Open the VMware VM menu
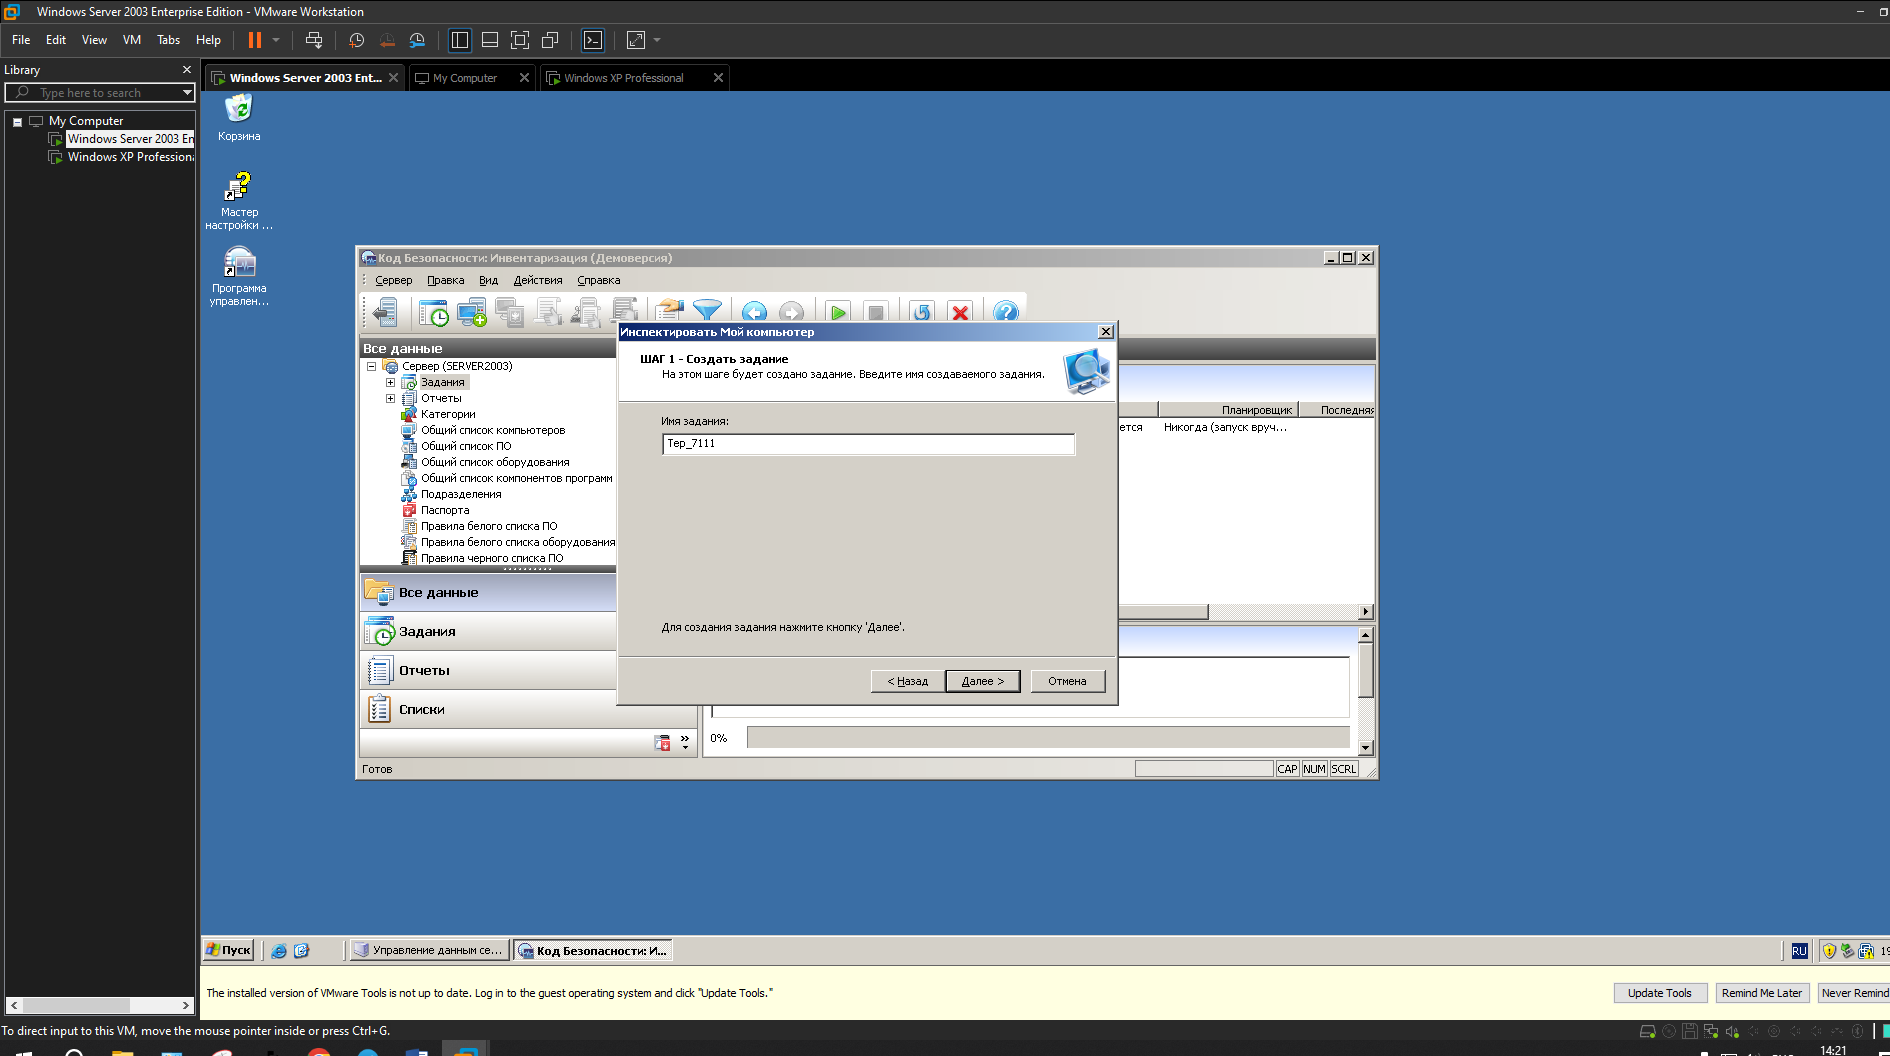This screenshot has width=1890, height=1056. 132,40
